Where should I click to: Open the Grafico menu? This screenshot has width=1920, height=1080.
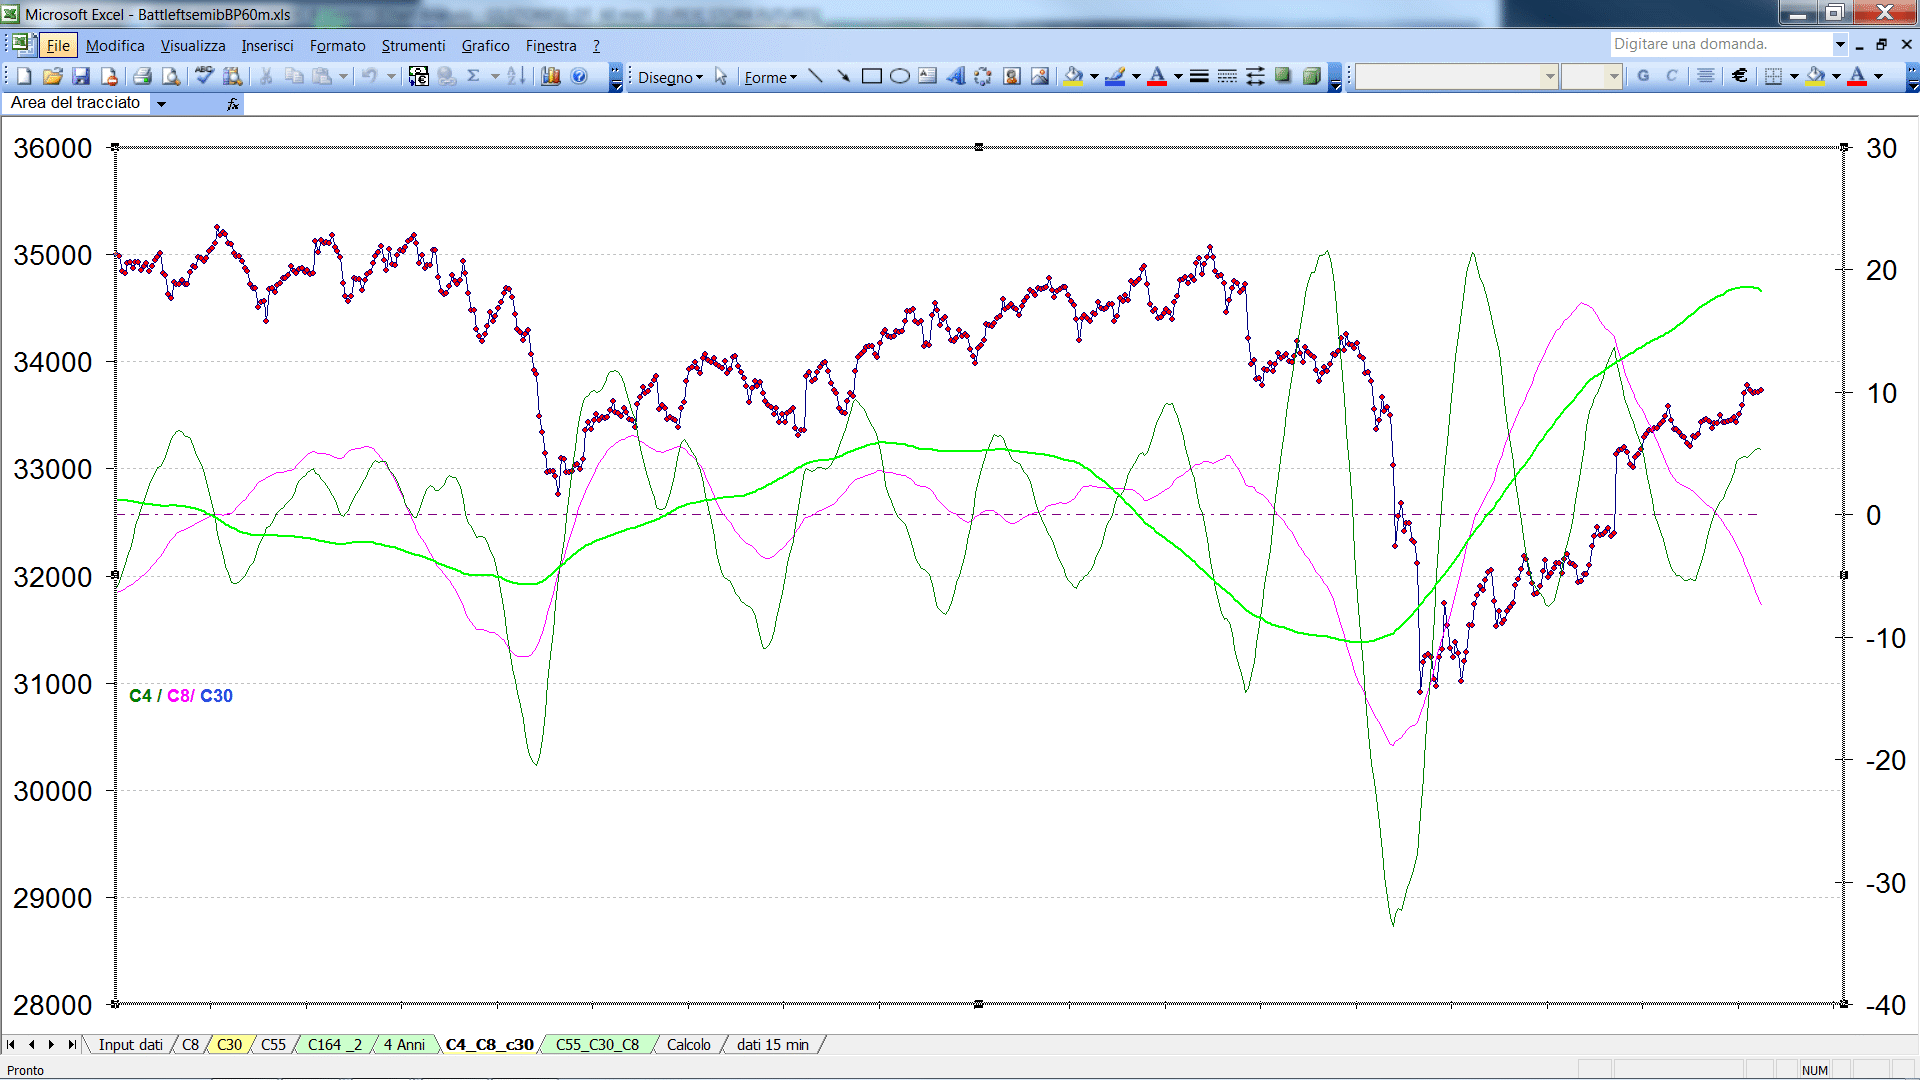click(x=485, y=45)
